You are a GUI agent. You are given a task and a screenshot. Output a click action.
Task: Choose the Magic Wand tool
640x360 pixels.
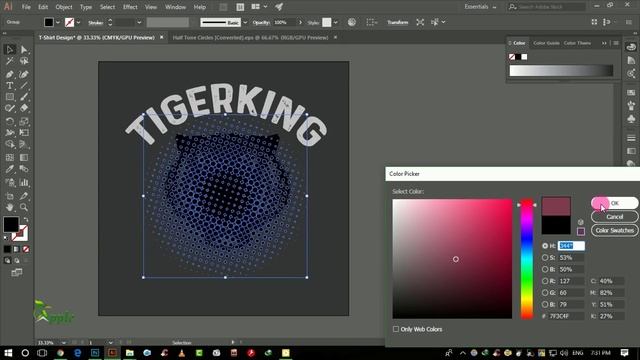10,61
